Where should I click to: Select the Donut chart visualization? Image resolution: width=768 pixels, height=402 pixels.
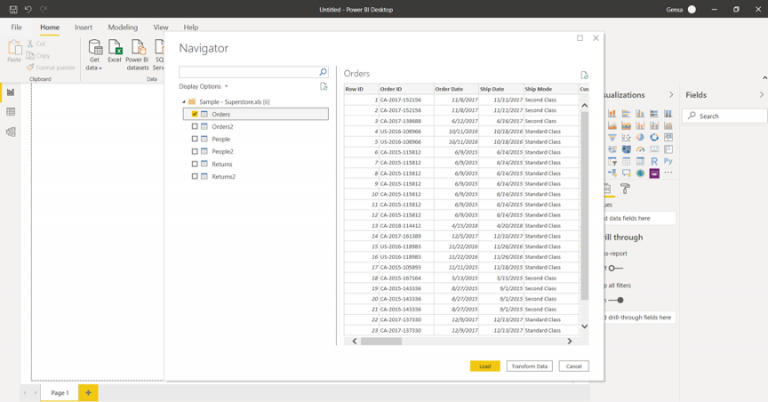(654, 138)
